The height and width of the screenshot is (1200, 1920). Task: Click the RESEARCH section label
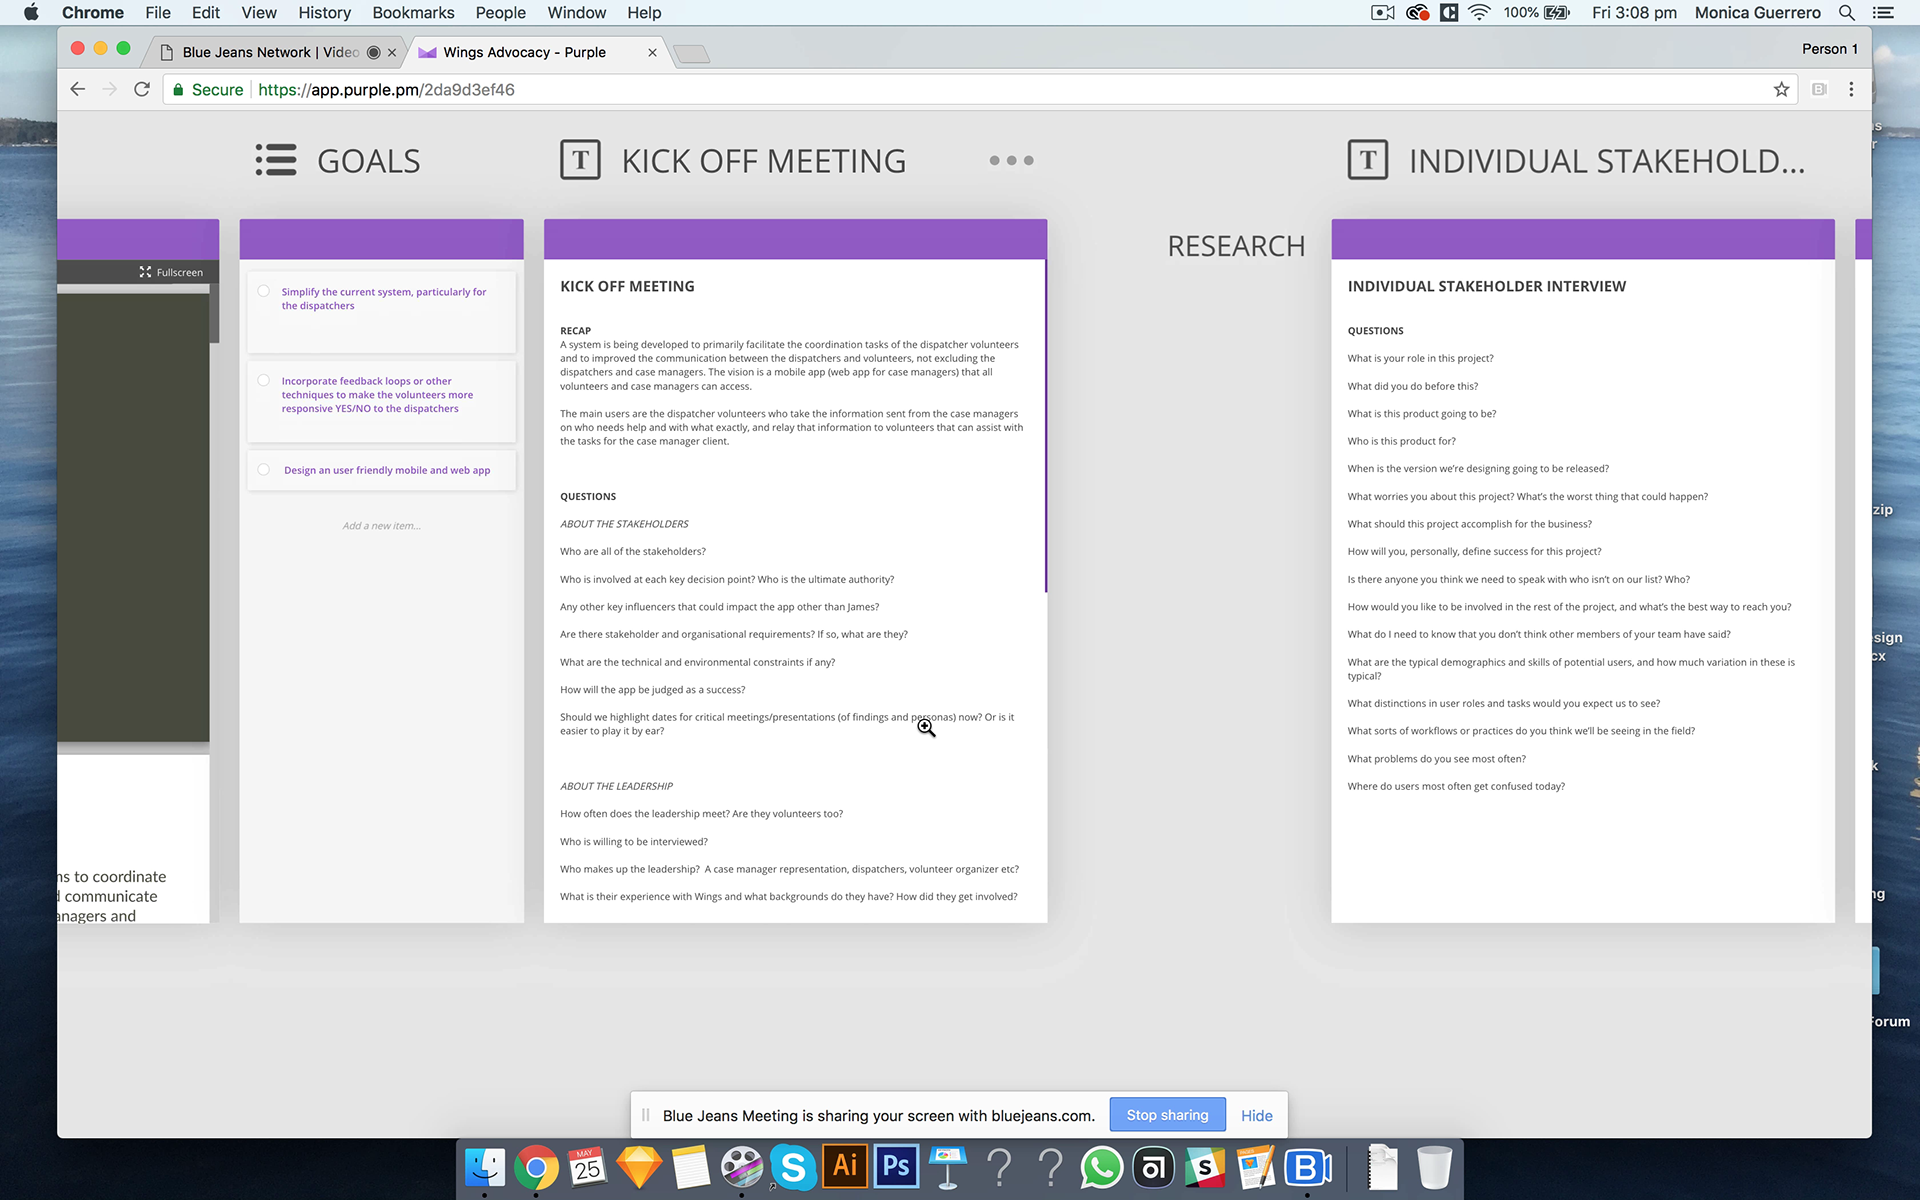[1236, 246]
